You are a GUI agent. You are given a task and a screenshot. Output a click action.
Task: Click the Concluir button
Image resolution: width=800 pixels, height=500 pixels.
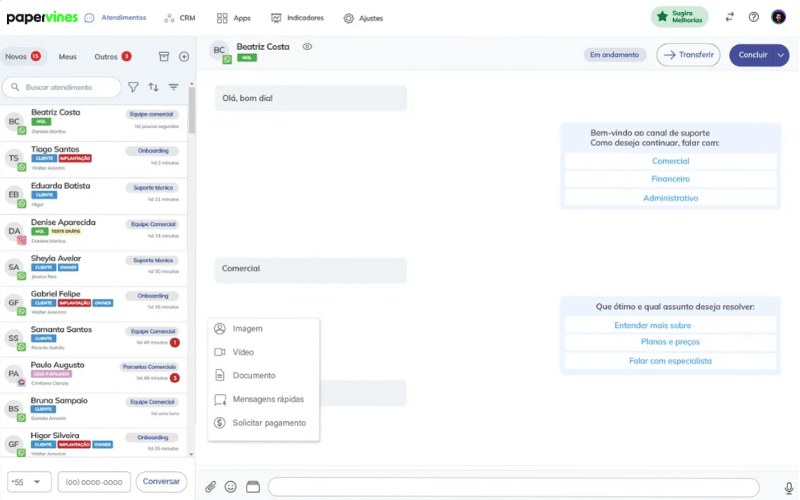coord(753,55)
